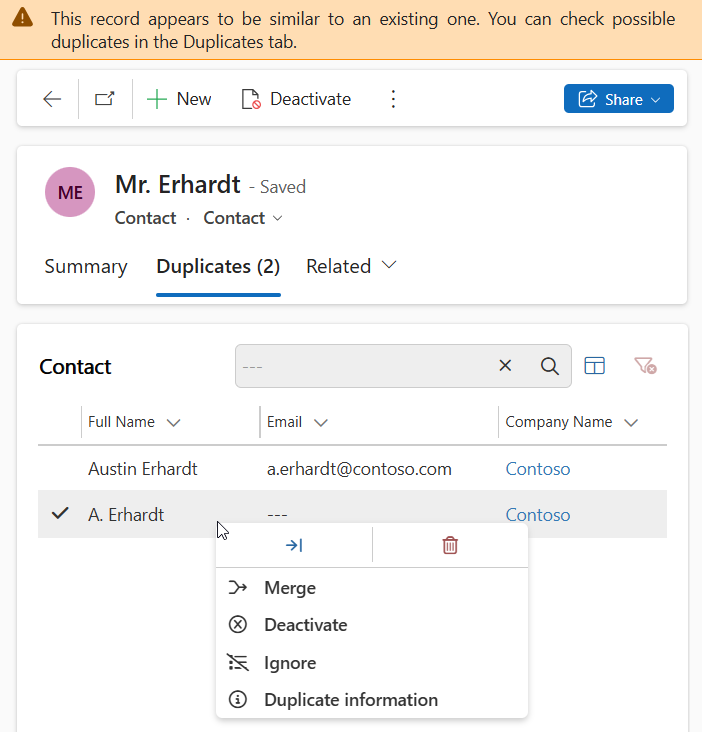Click the more commands vertical ellipsis
Screen dimensions: 702x732
tap(393, 99)
